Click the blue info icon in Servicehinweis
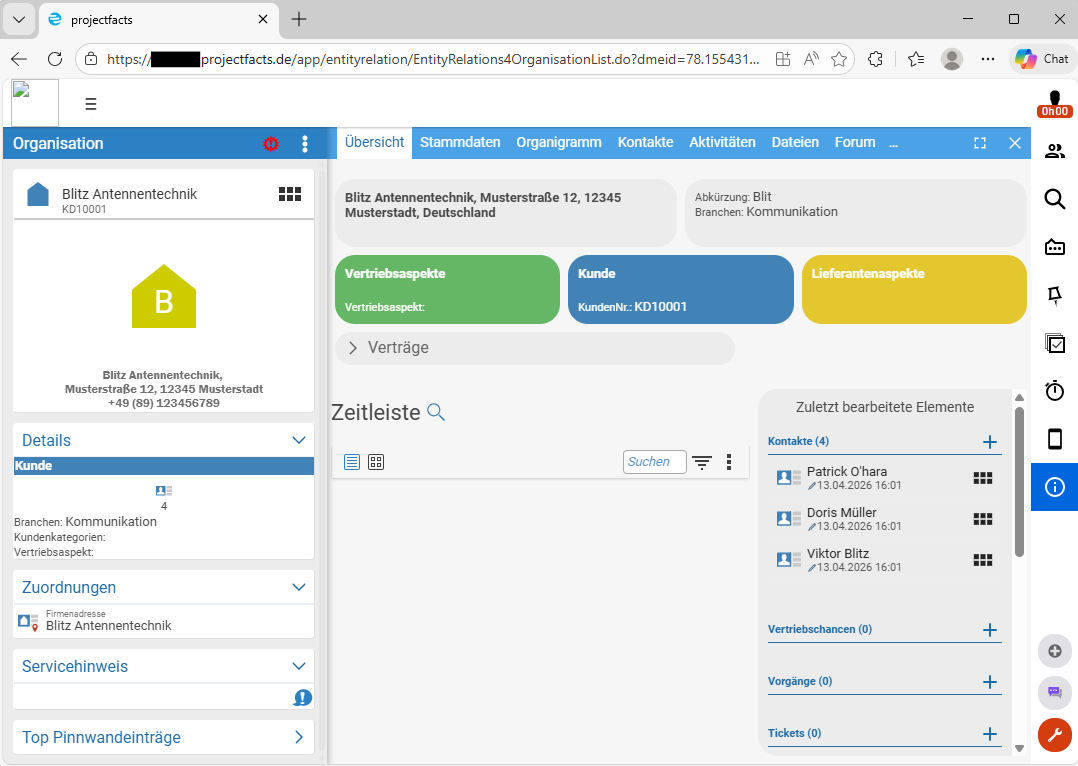1078x766 pixels. 303,698
